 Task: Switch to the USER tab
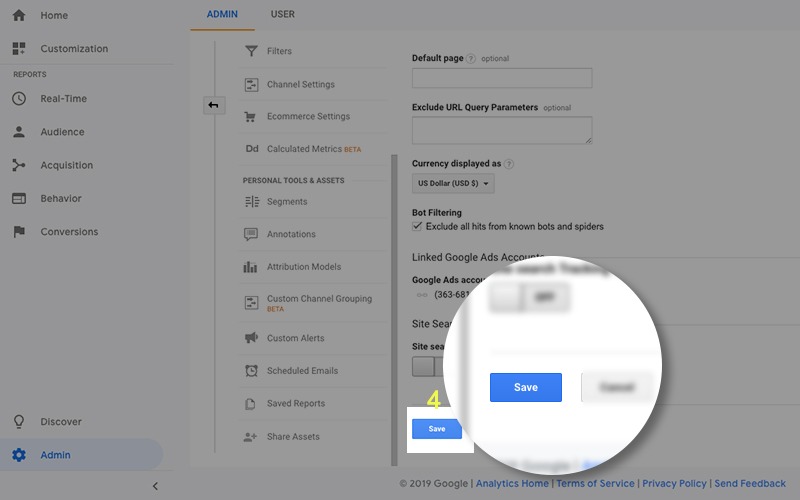282,14
